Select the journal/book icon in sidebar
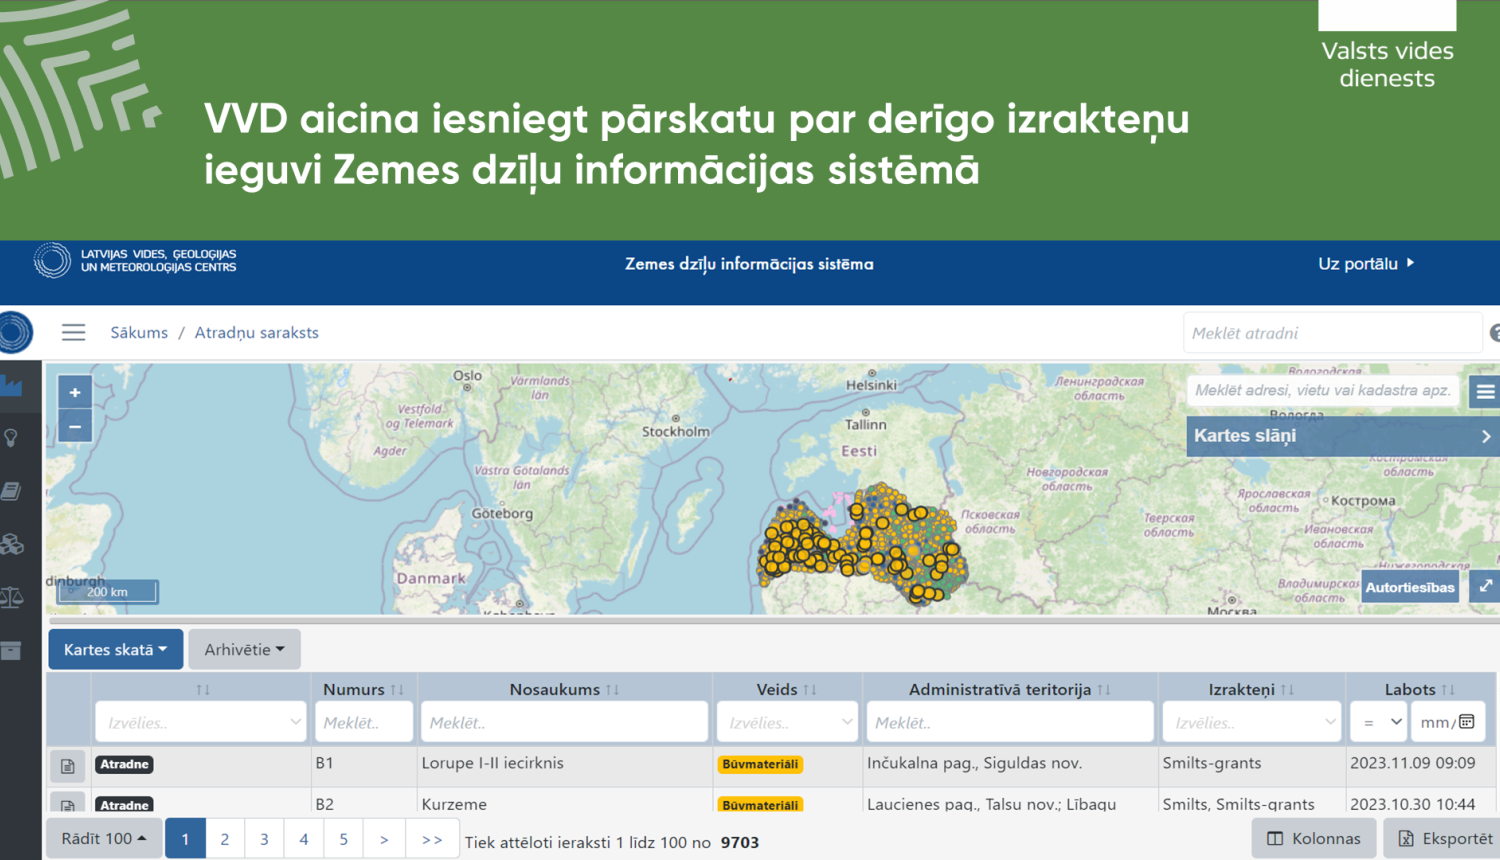Image resolution: width=1500 pixels, height=860 pixels. coord(13,490)
